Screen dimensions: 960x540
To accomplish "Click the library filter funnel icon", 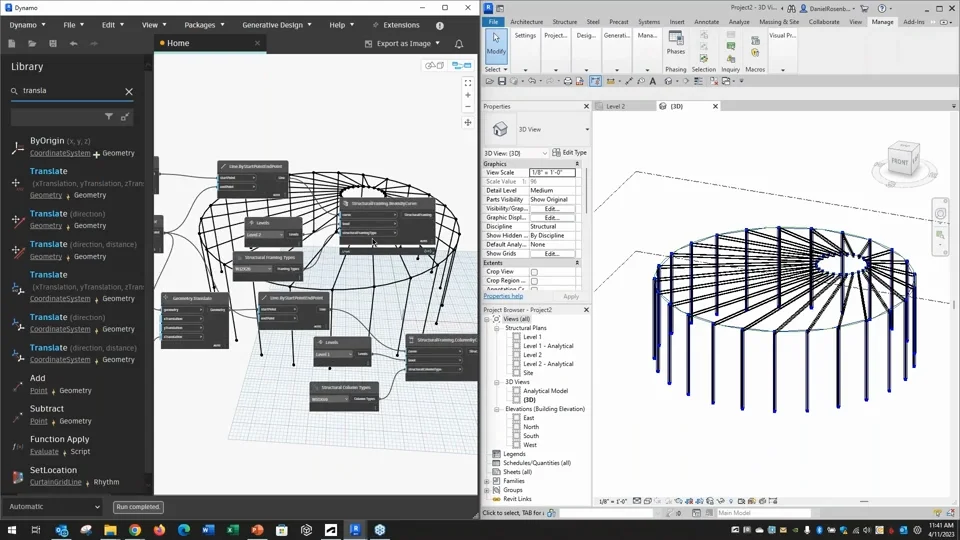I will 109,117.
